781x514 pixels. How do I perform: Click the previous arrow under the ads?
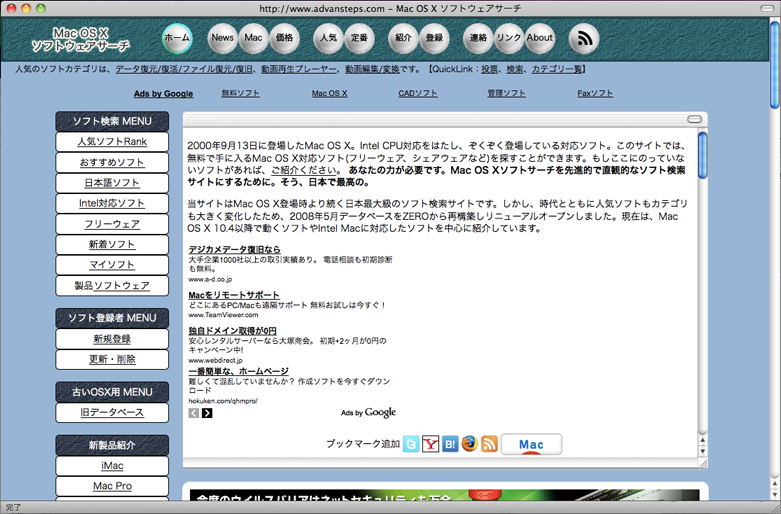click(x=194, y=413)
